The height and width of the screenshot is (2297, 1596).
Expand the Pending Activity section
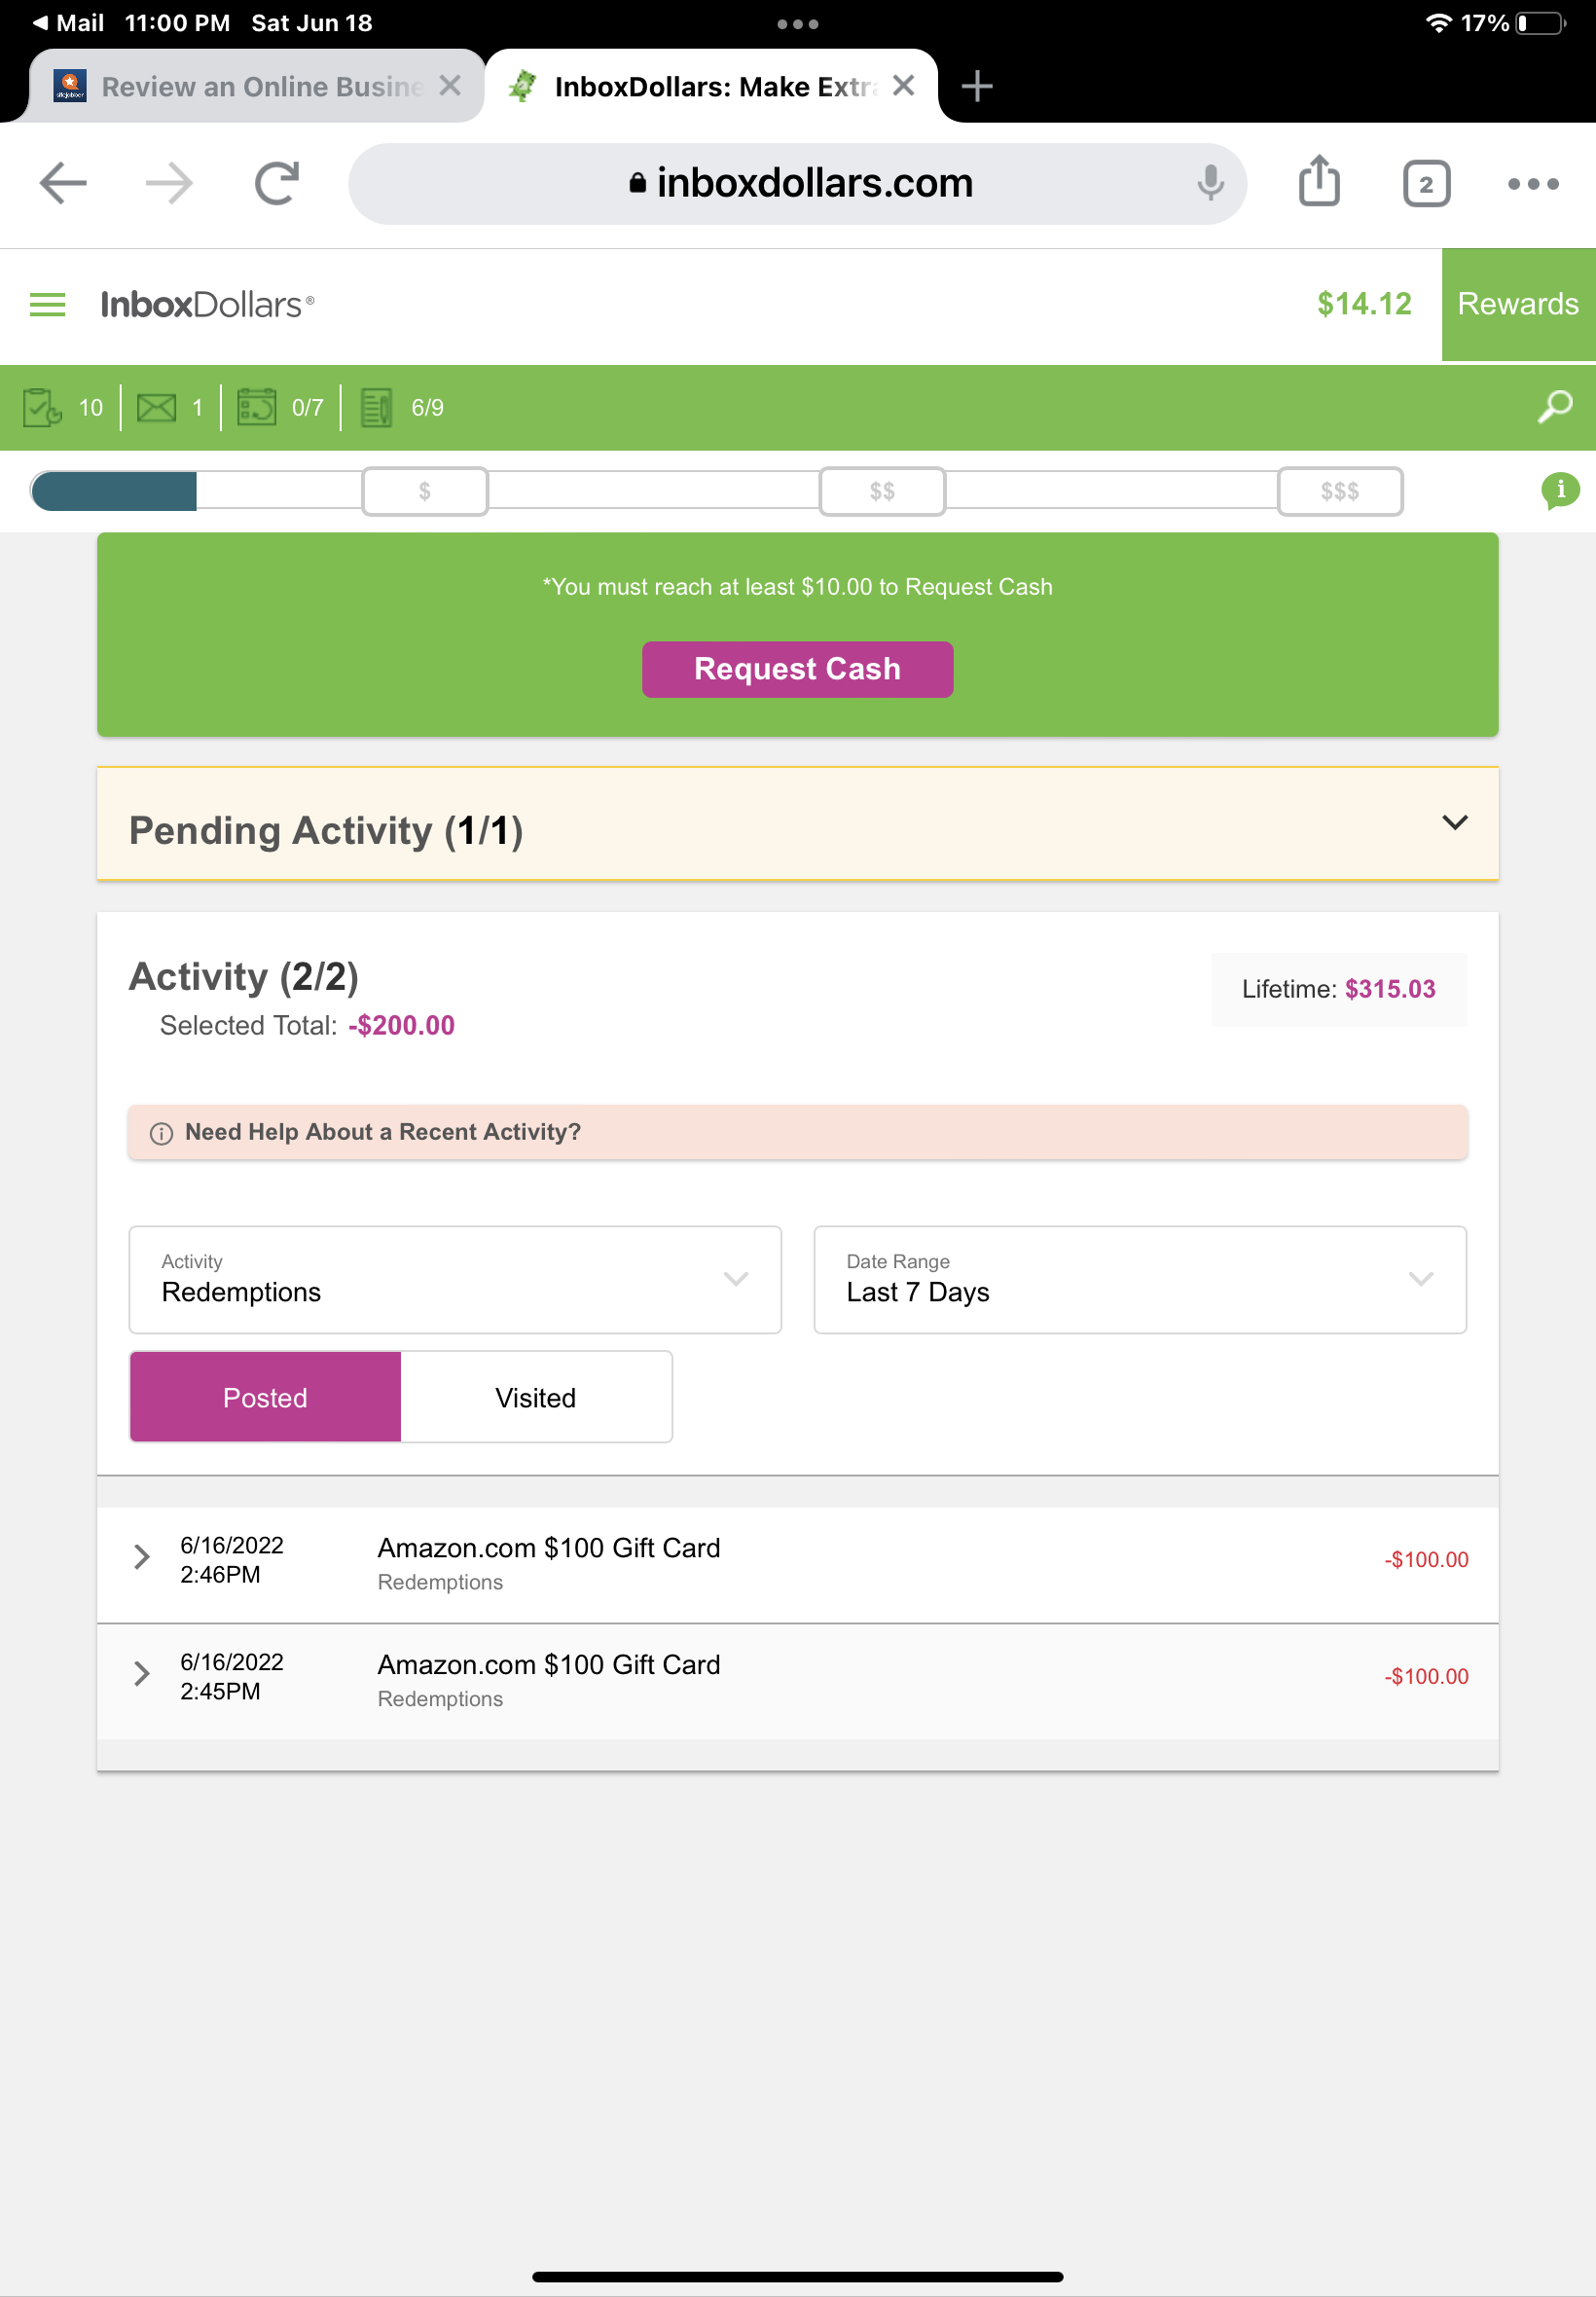click(x=1454, y=822)
